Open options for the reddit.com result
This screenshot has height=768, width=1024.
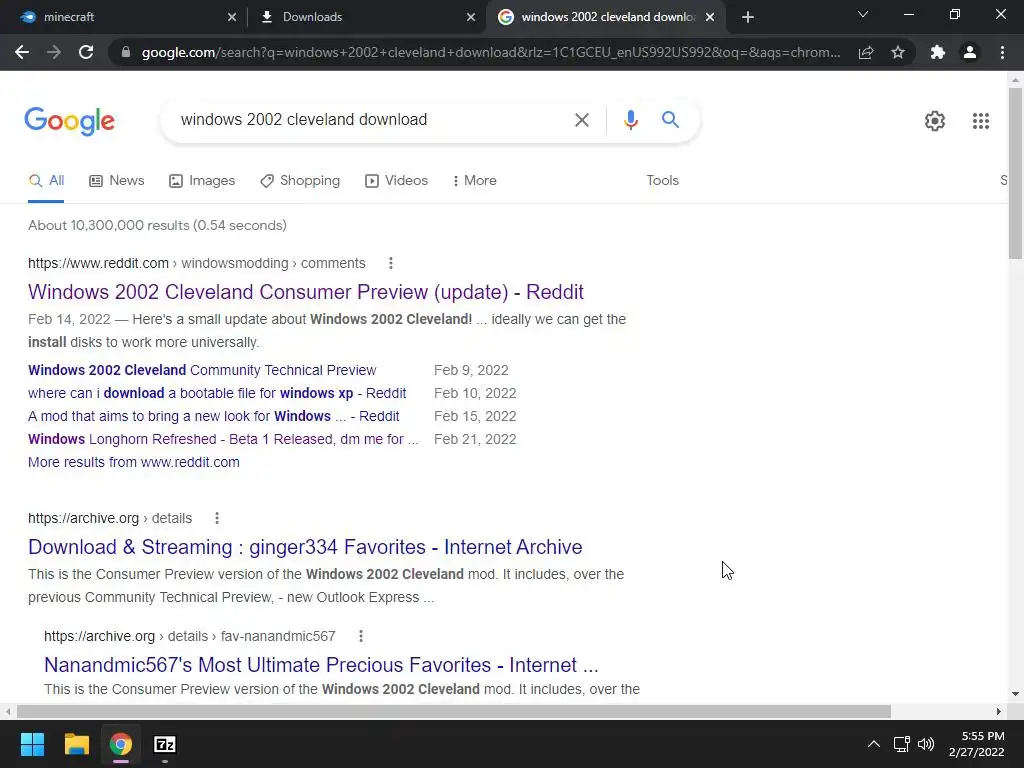tap(391, 263)
